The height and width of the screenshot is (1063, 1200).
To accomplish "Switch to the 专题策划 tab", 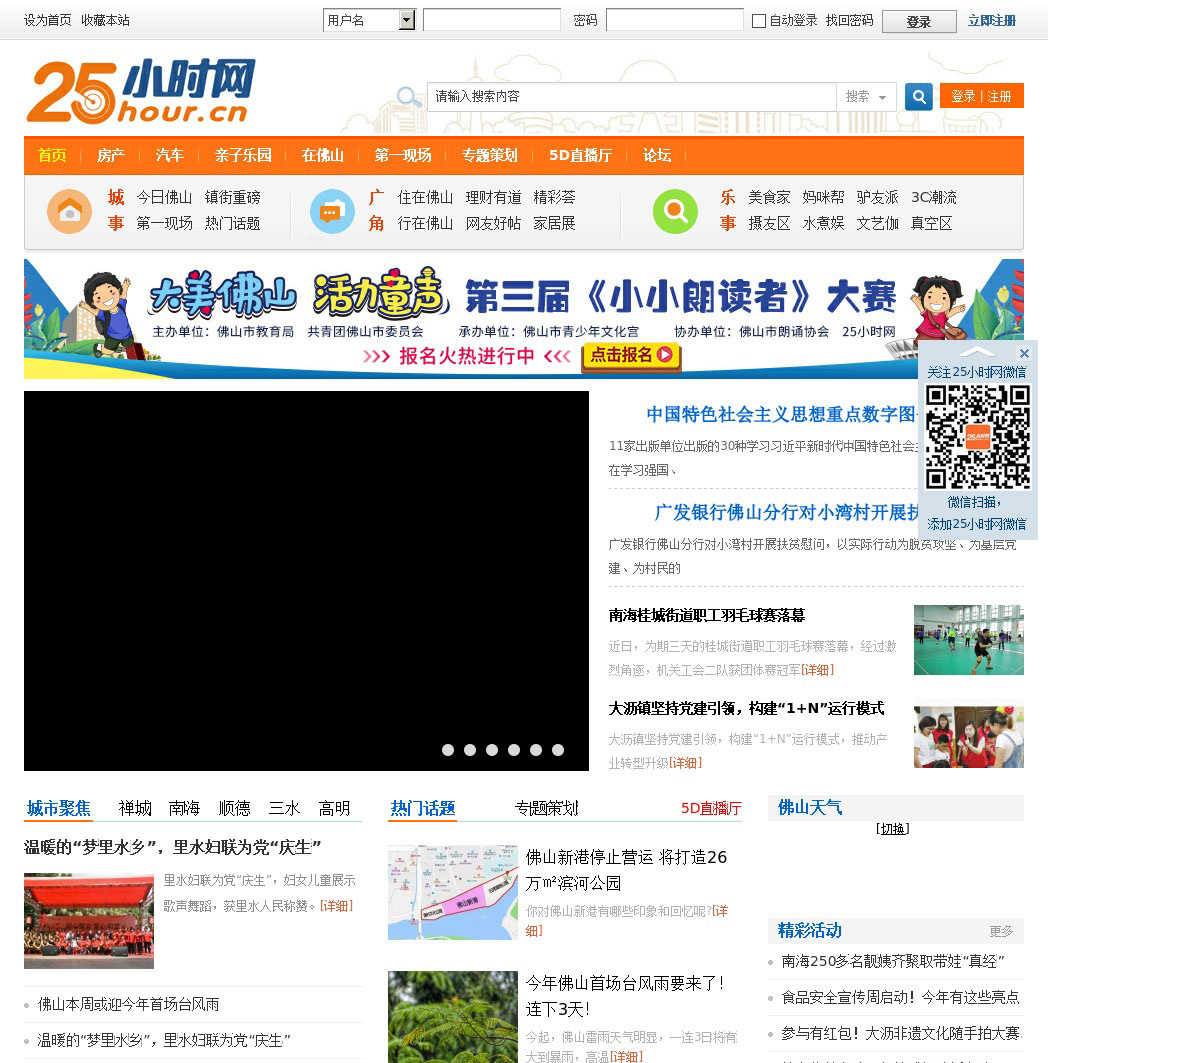I will point(546,808).
